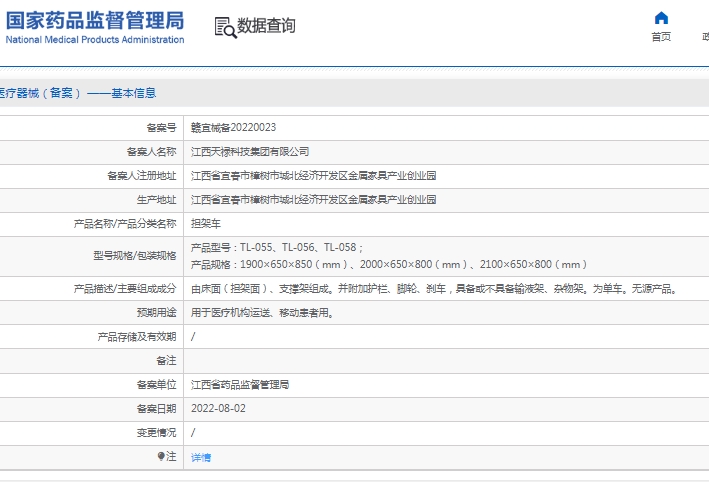Screen dimensions: 709x482
Task: Click the model line TL-055、TL-056、TL-058
Action: 277,248
